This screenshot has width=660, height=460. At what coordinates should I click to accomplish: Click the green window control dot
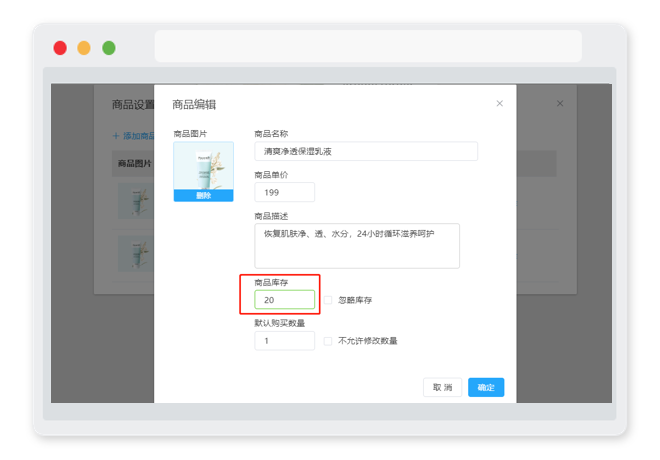[x=109, y=48]
